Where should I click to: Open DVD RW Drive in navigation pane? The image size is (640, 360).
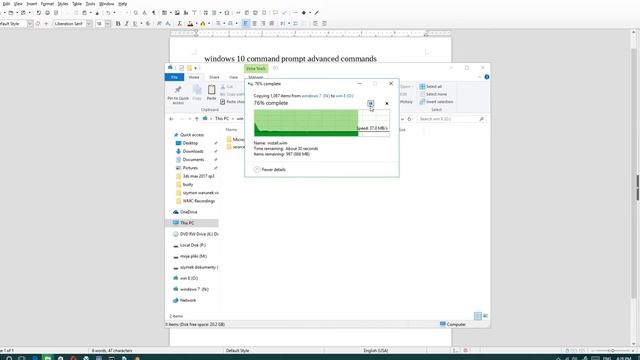196,234
